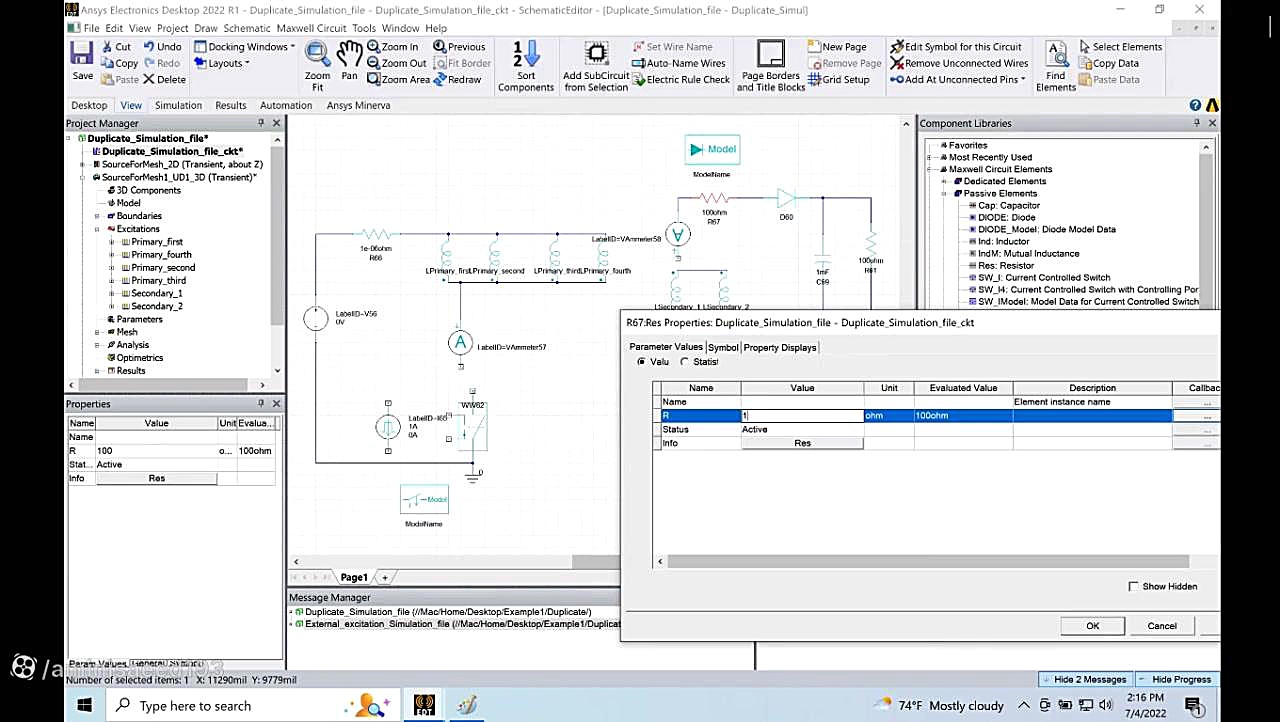This screenshot has width=1280, height=722.
Task: Open Layouts dropdown
Action: (x=221, y=63)
